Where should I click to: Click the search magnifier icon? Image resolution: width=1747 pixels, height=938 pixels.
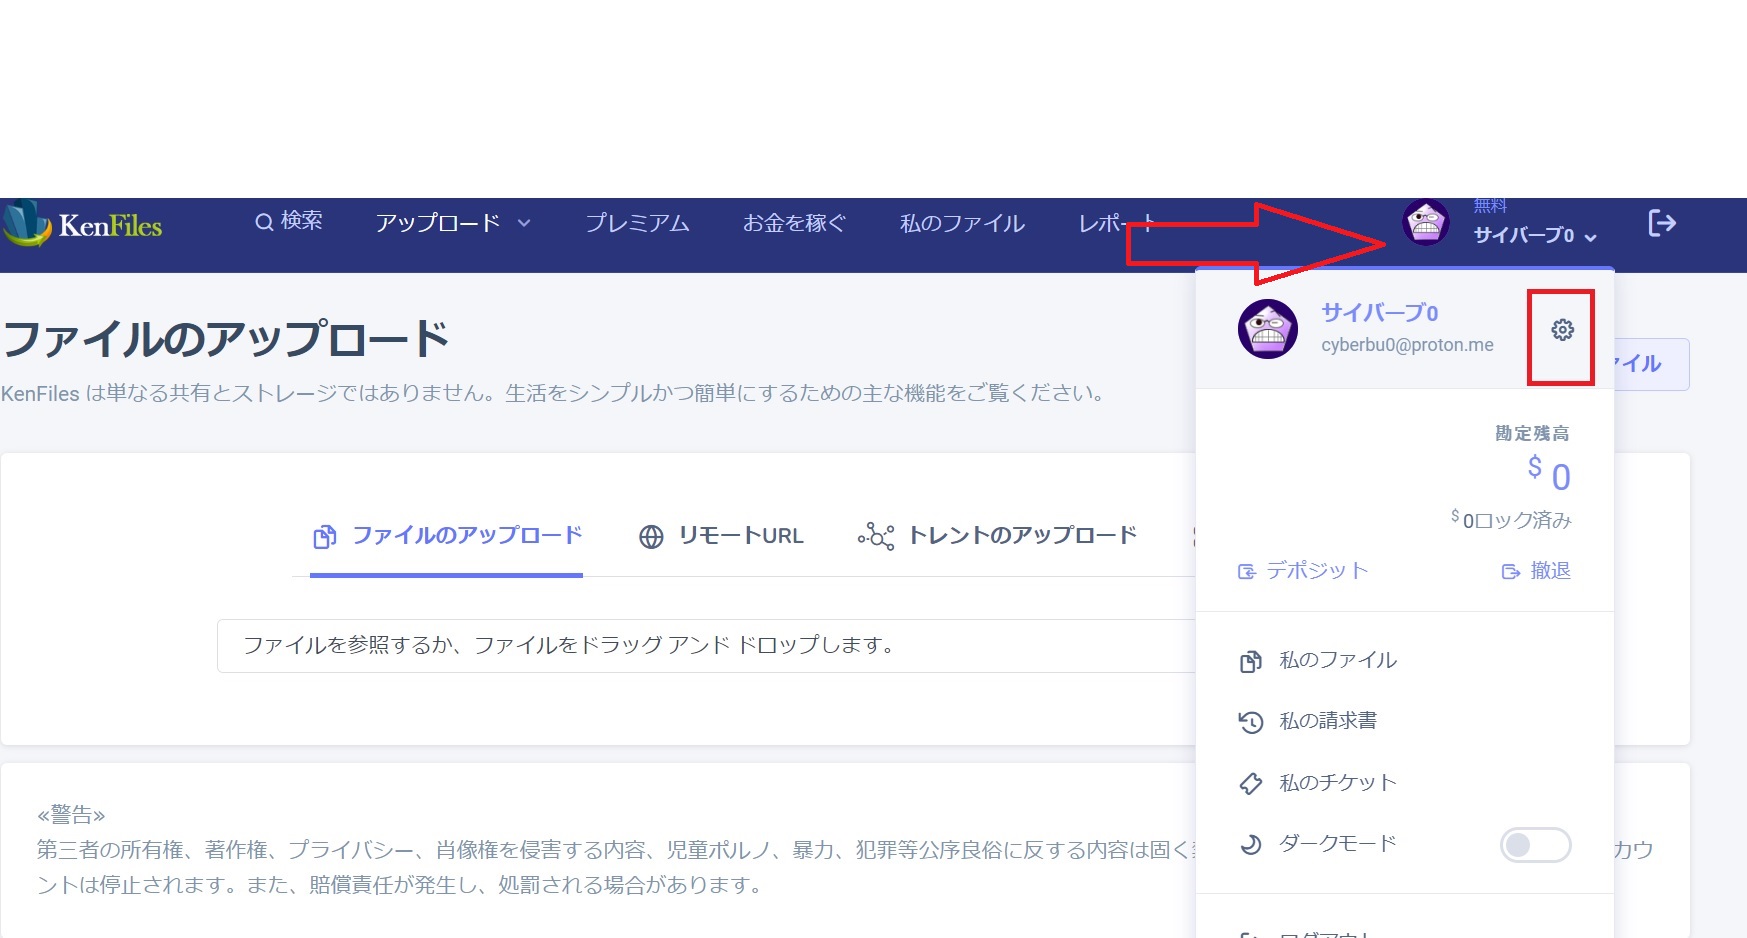point(264,222)
